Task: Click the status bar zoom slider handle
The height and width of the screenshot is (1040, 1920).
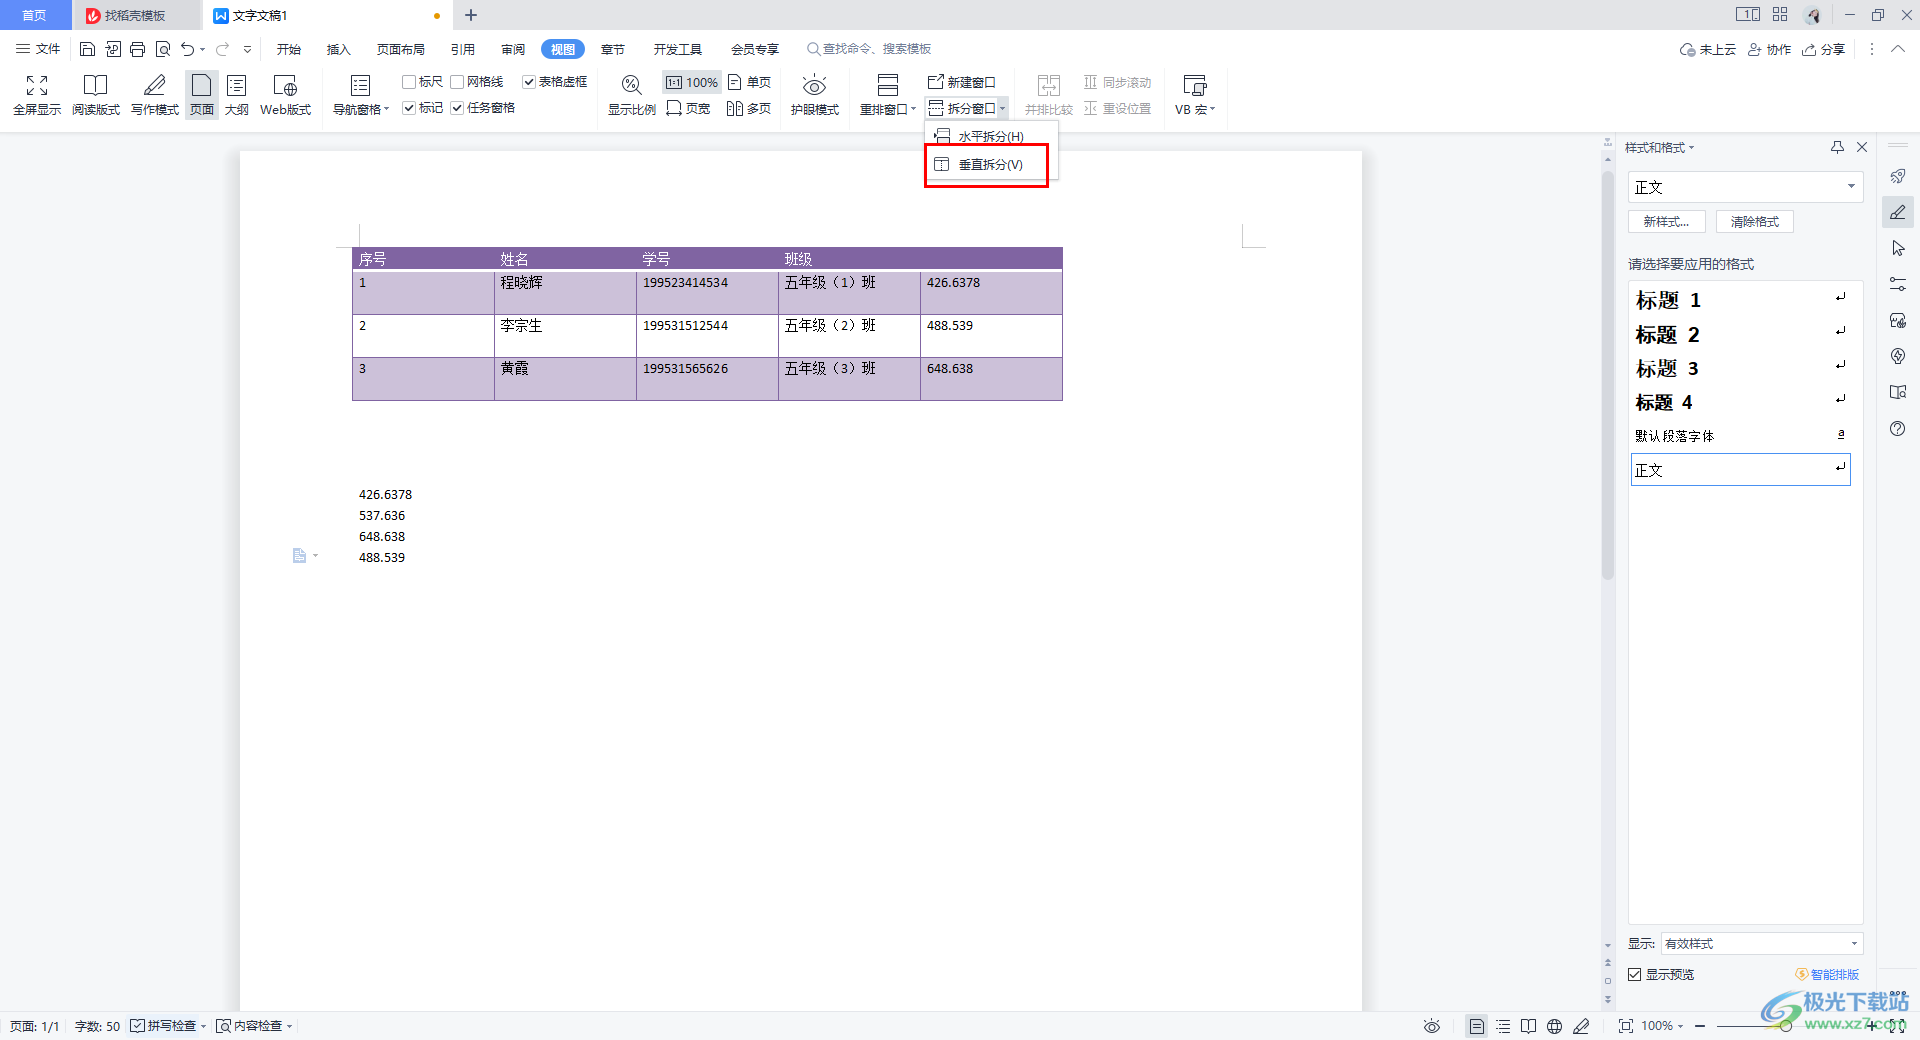Action: click(1786, 1026)
